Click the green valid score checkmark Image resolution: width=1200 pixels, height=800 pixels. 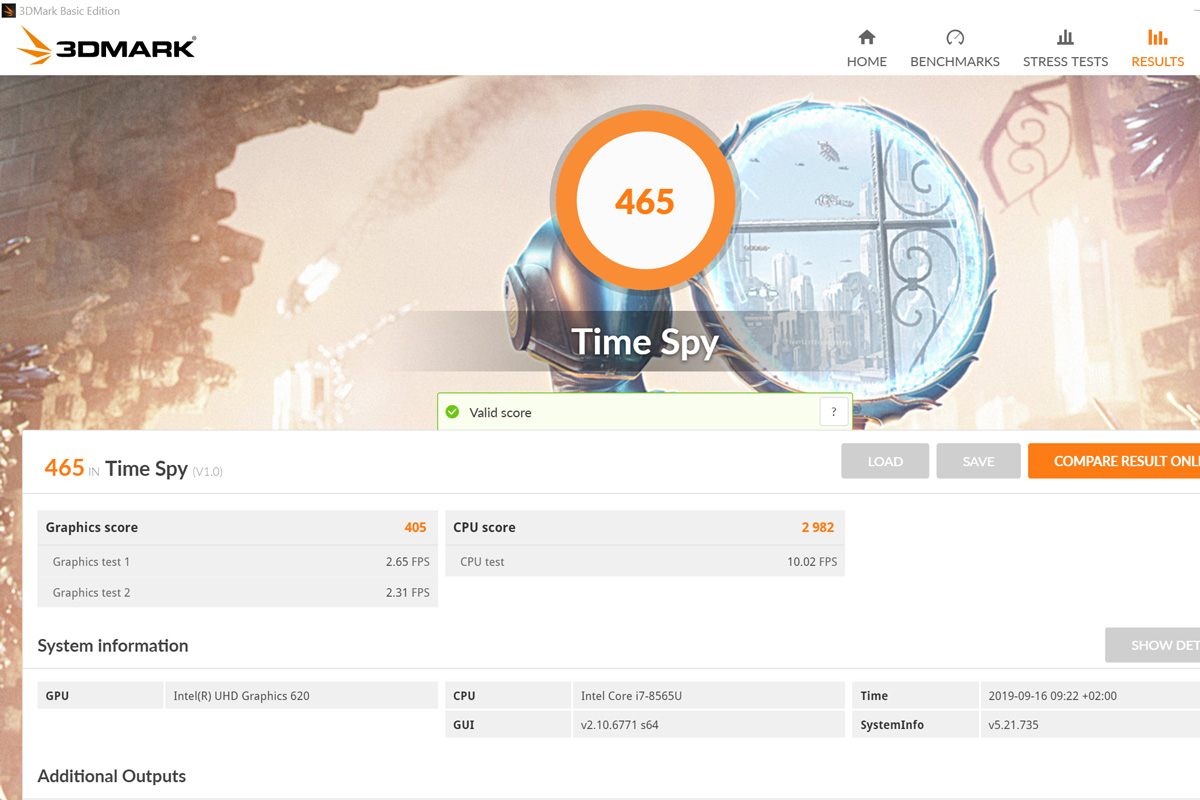tap(452, 412)
